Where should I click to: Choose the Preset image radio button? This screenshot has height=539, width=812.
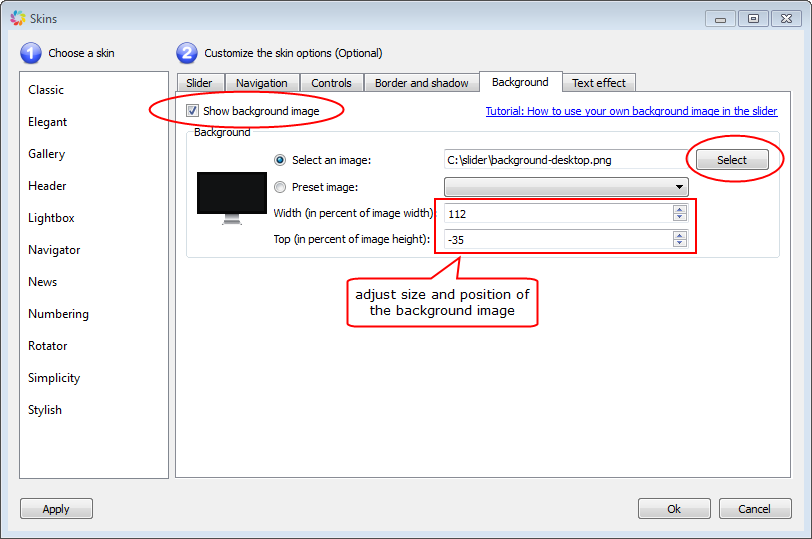(280, 187)
